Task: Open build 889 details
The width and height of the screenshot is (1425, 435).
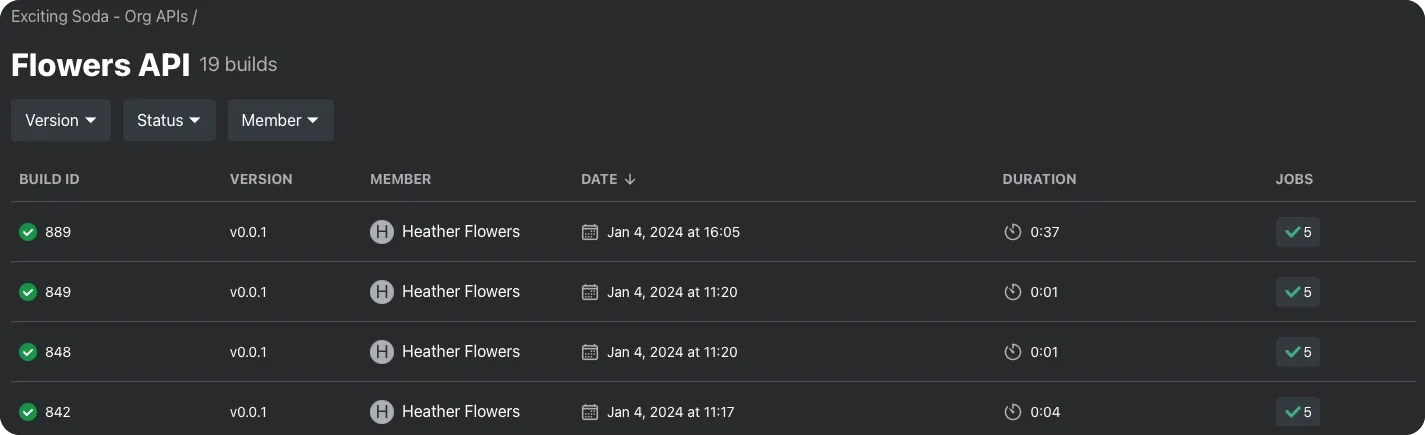Action: [x=58, y=232]
